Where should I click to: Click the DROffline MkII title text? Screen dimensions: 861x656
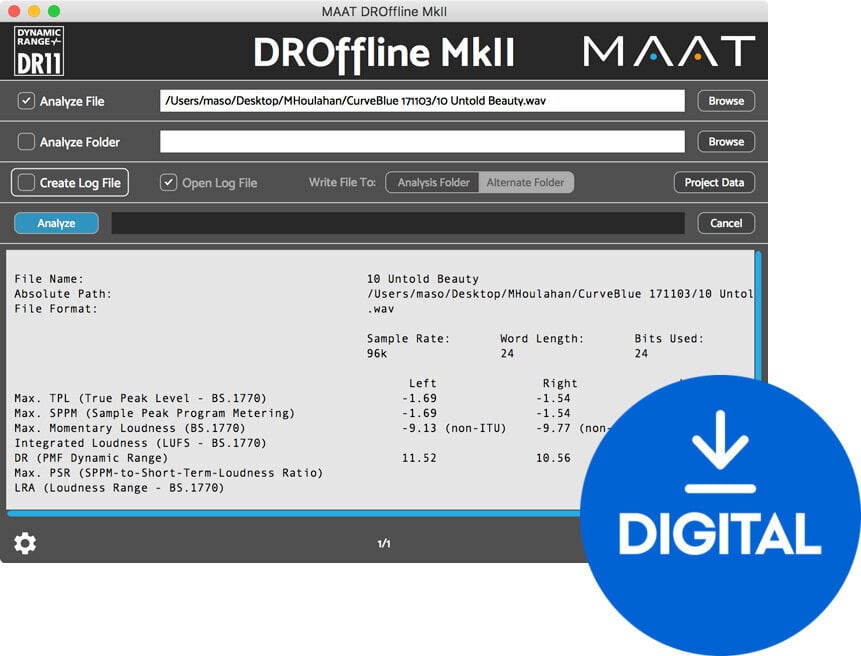(384, 53)
